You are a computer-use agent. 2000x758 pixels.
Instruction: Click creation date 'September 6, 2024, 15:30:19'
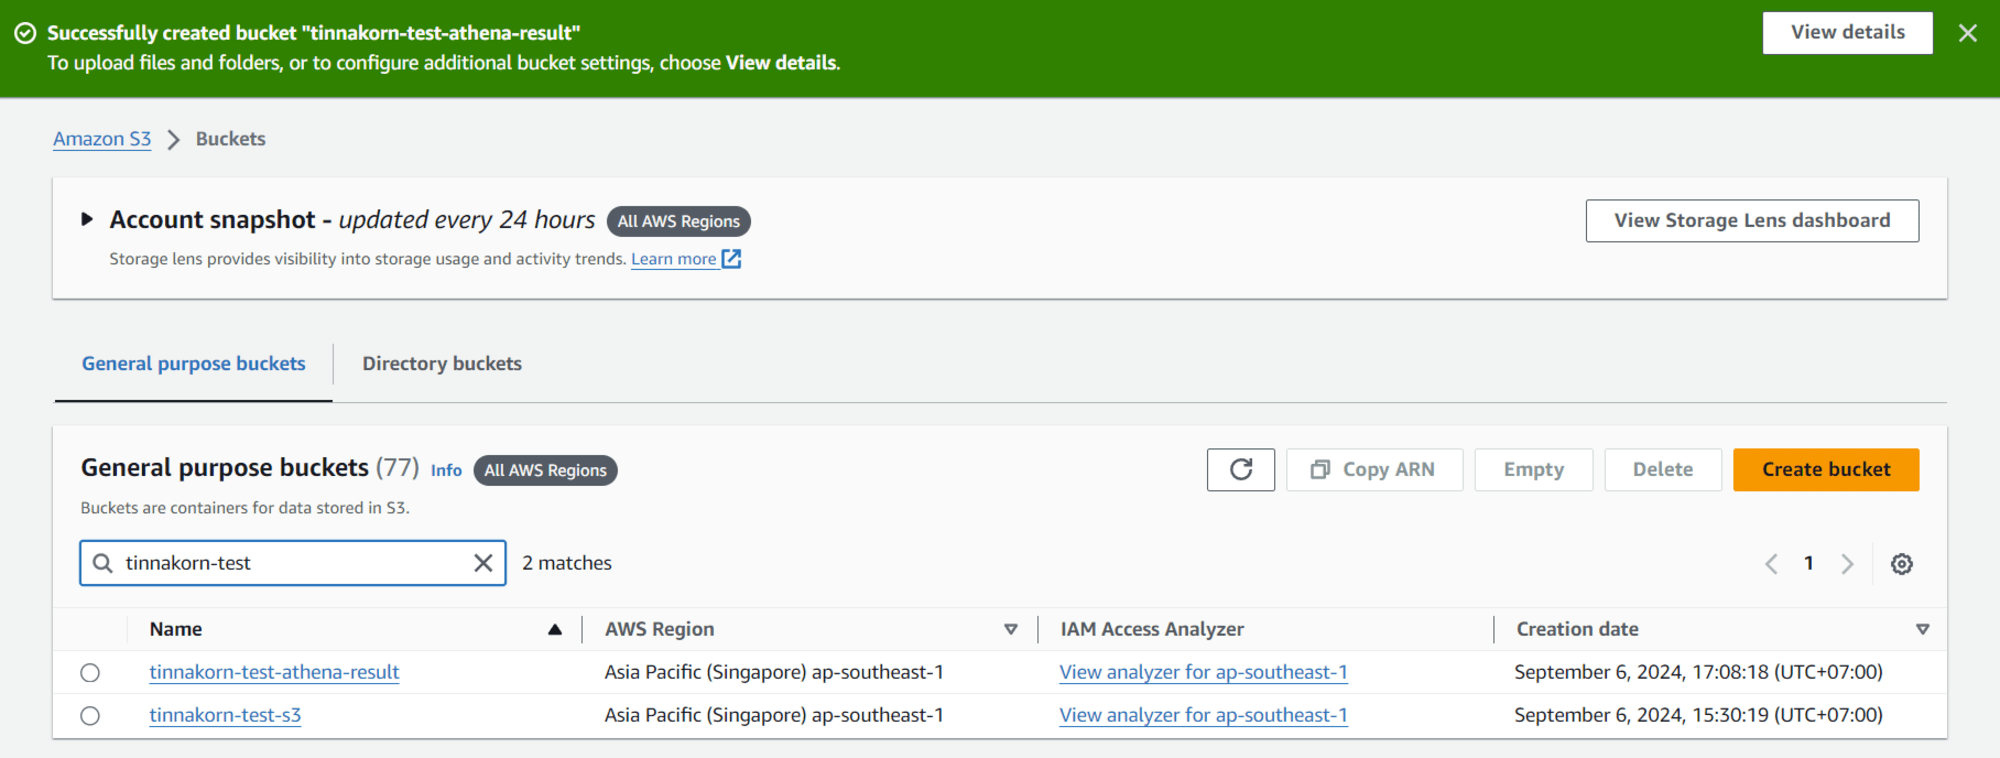point(1698,715)
